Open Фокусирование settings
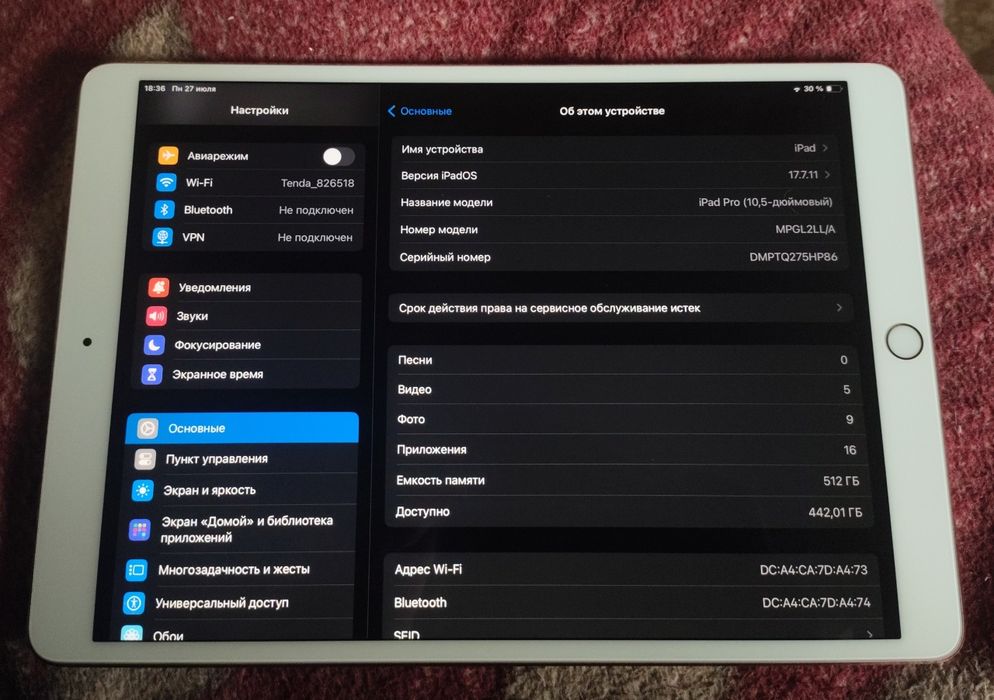Image resolution: width=994 pixels, height=700 pixels. point(248,345)
